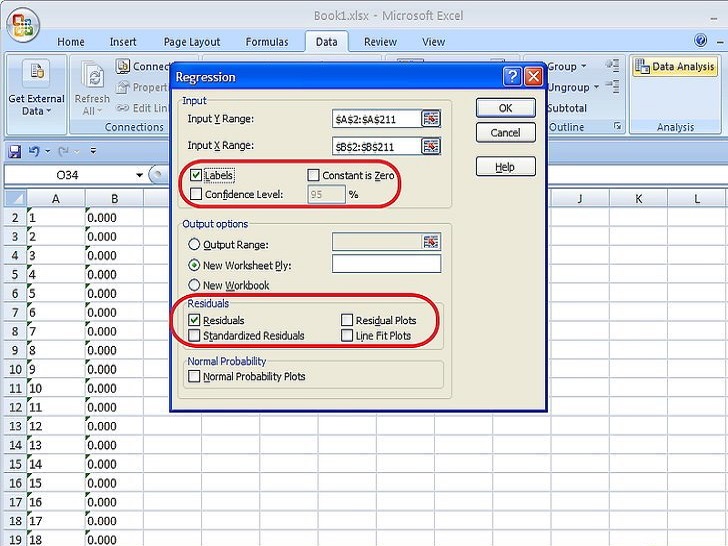Enable the Constant is Zero checkbox
This screenshot has width=728, height=546.
(x=313, y=175)
